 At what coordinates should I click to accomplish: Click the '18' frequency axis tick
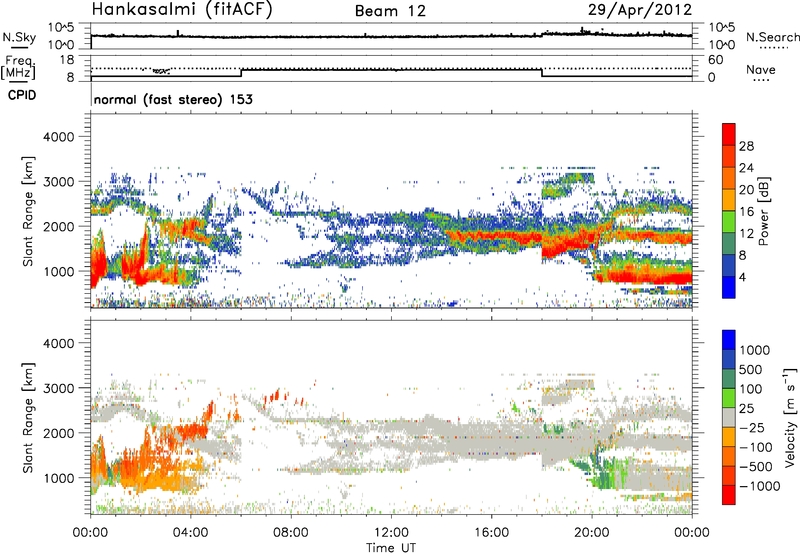click(67, 60)
